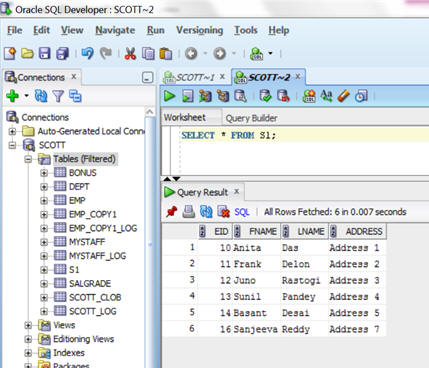Run the statement with the green arrow

[170, 96]
